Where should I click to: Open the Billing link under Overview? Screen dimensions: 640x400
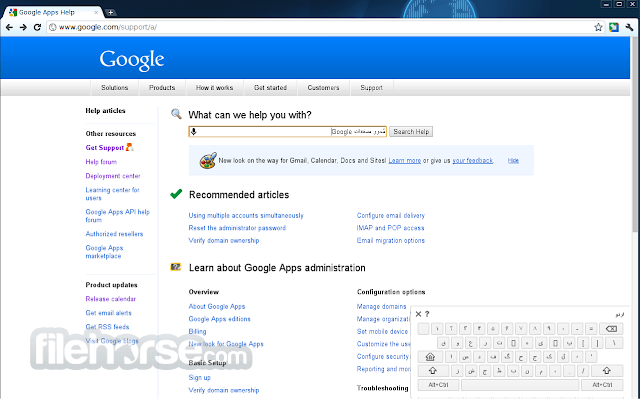click(x=198, y=331)
